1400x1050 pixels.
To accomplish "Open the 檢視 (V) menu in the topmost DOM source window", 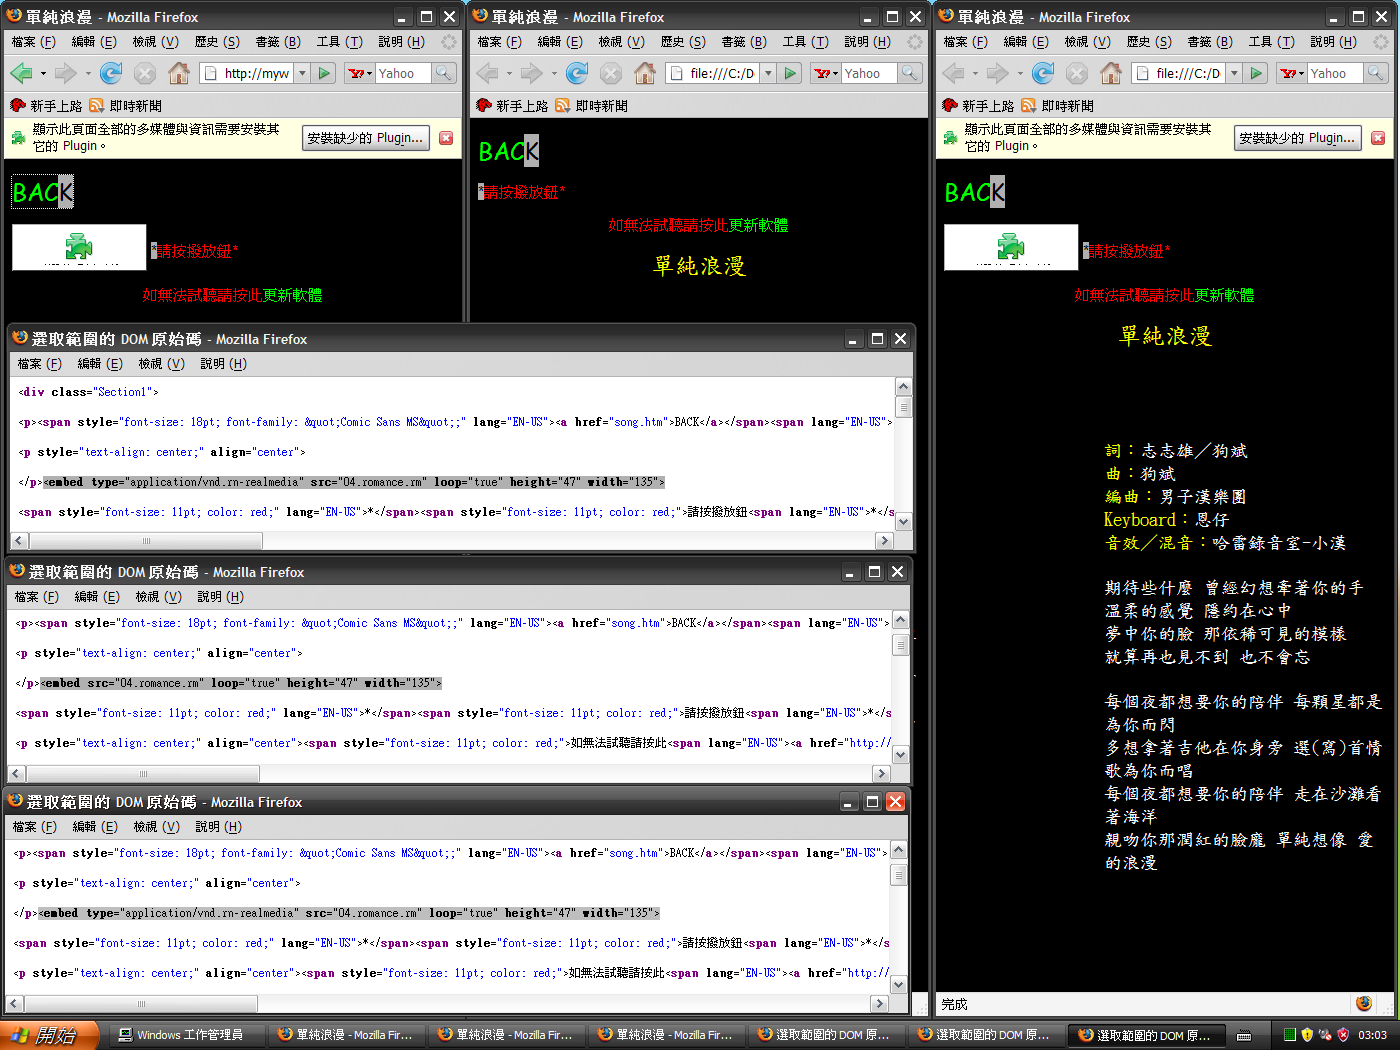I will pos(161,364).
